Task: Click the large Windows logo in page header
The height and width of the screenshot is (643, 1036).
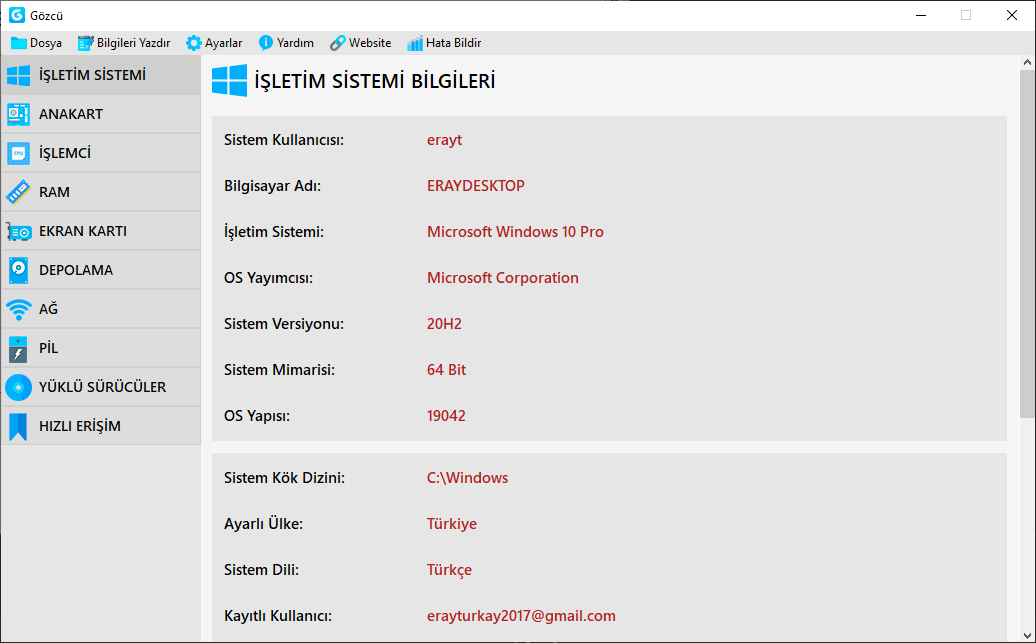Action: point(229,81)
